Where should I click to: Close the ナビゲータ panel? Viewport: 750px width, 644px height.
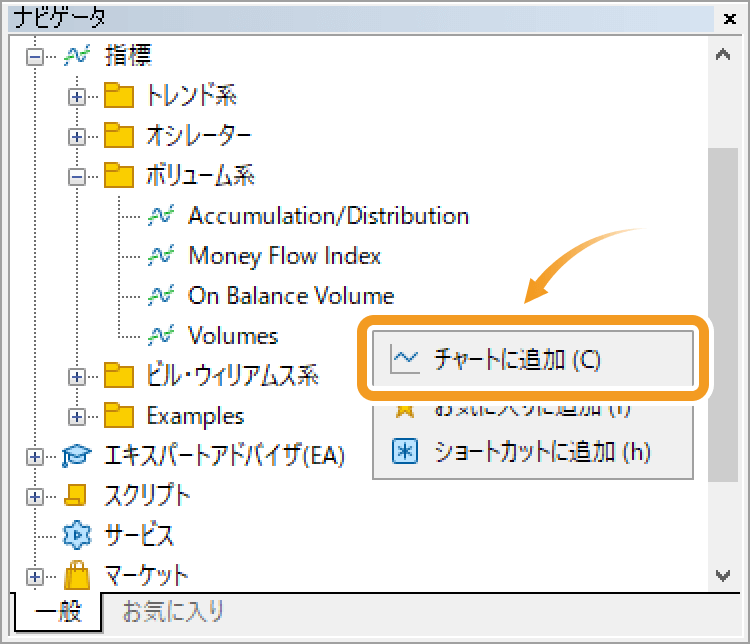click(x=729, y=19)
